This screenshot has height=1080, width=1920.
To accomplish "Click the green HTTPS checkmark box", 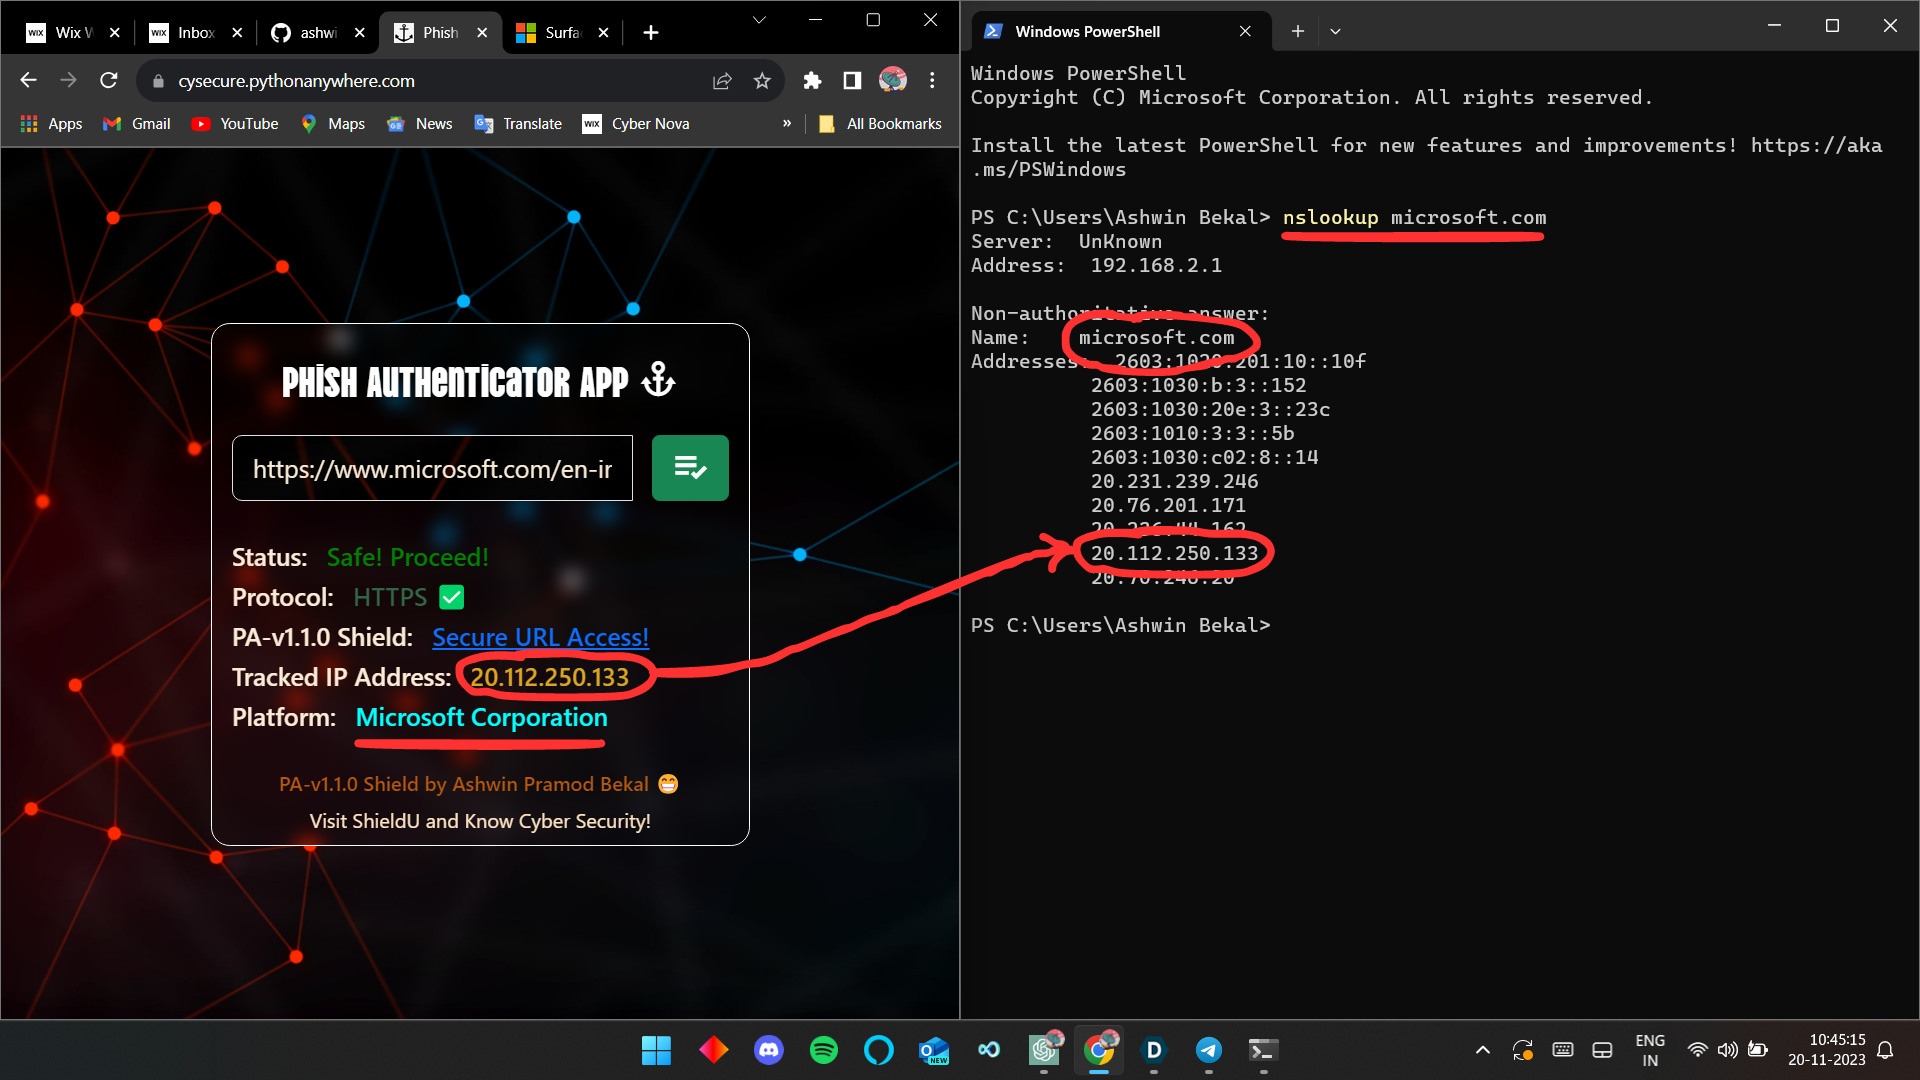I will click(452, 597).
